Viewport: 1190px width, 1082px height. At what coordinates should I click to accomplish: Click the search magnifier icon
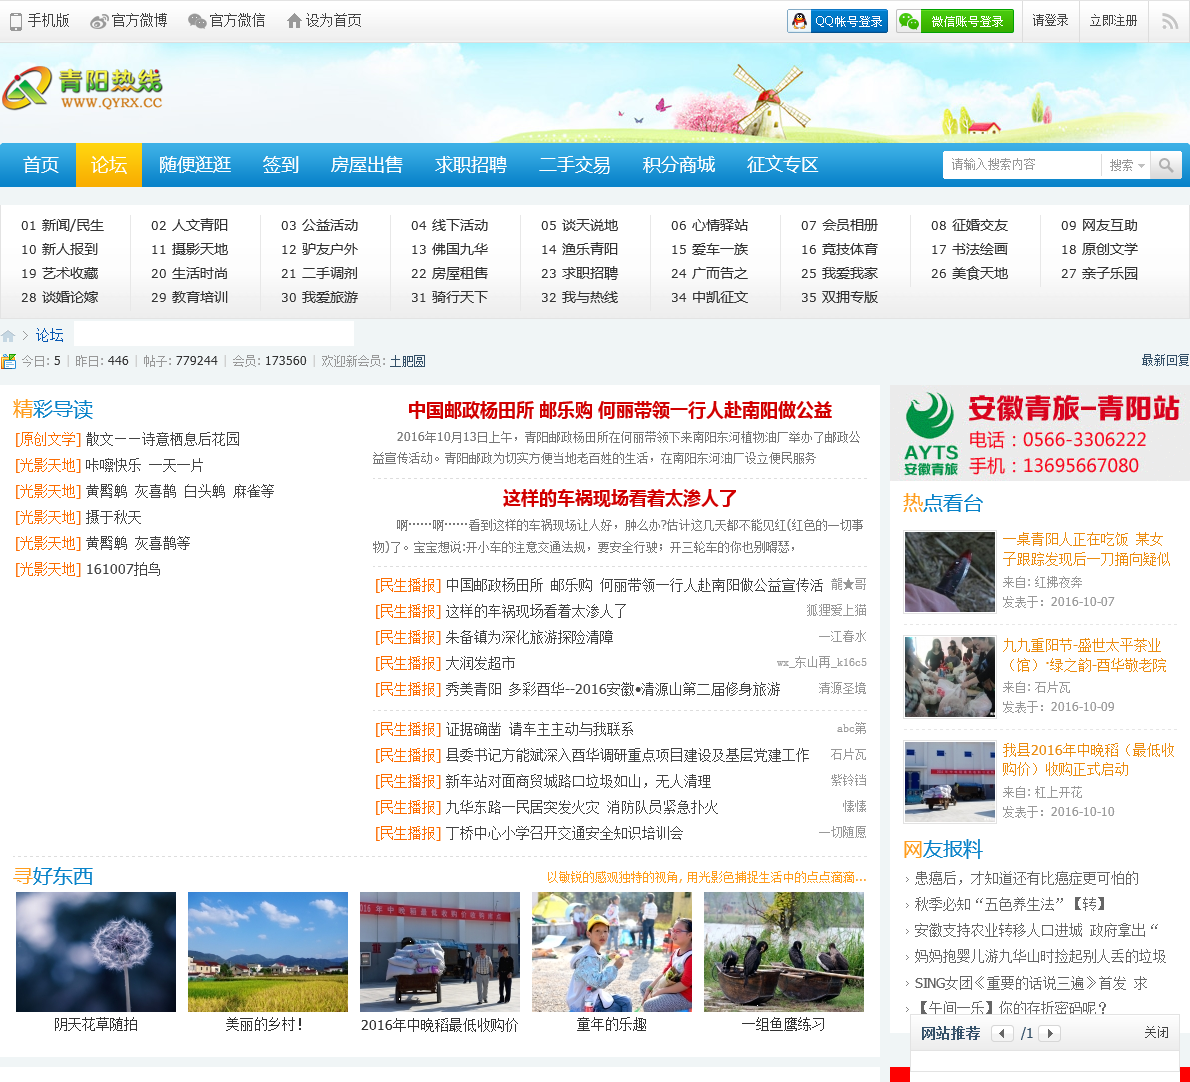(x=1166, y=165)
